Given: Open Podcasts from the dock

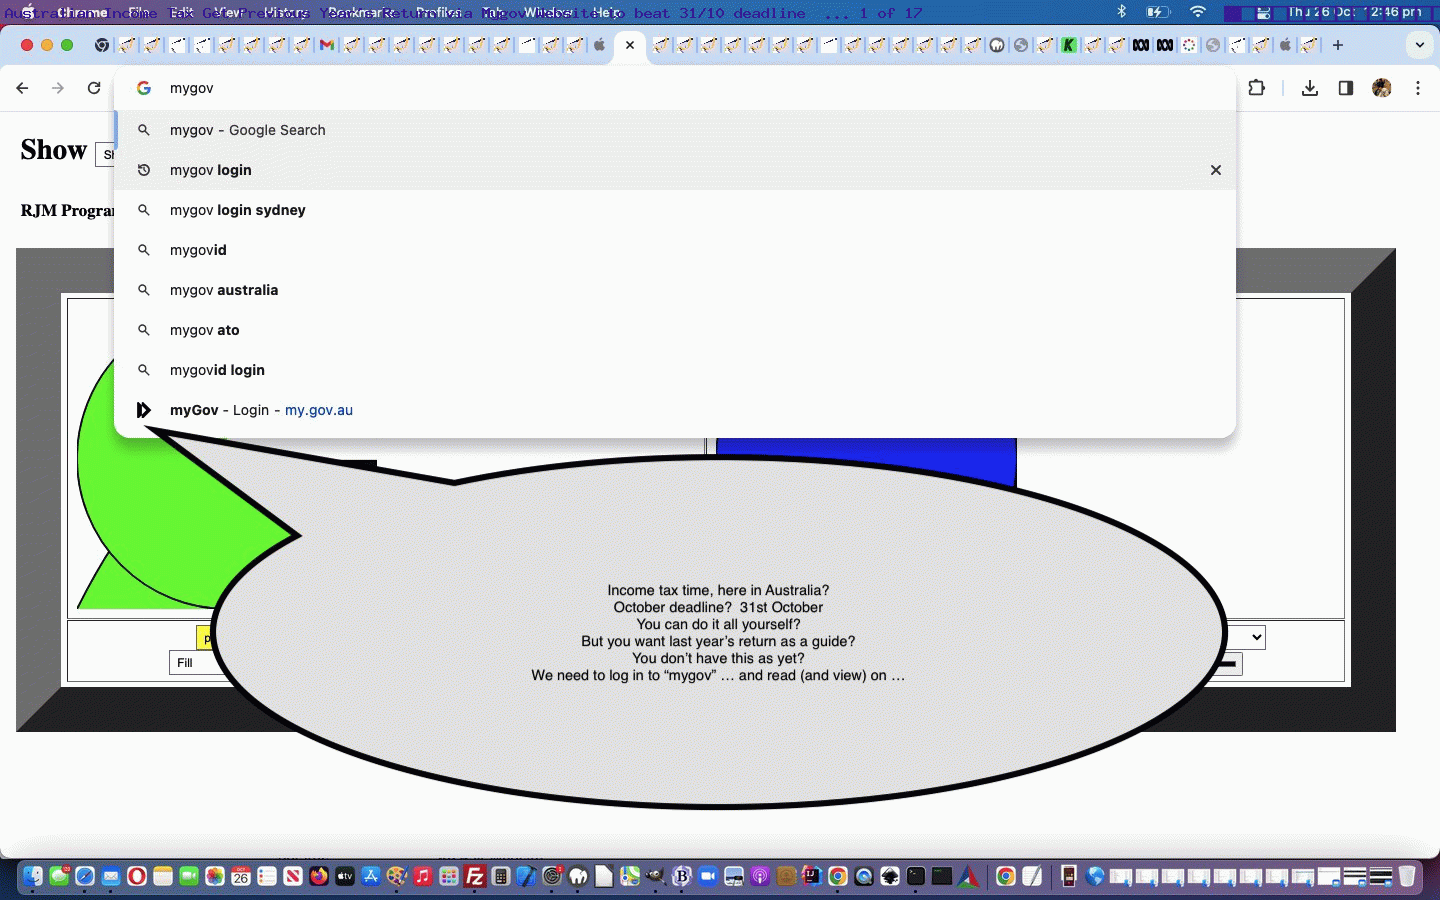Looking at the screenshot, I should [759, 876].
